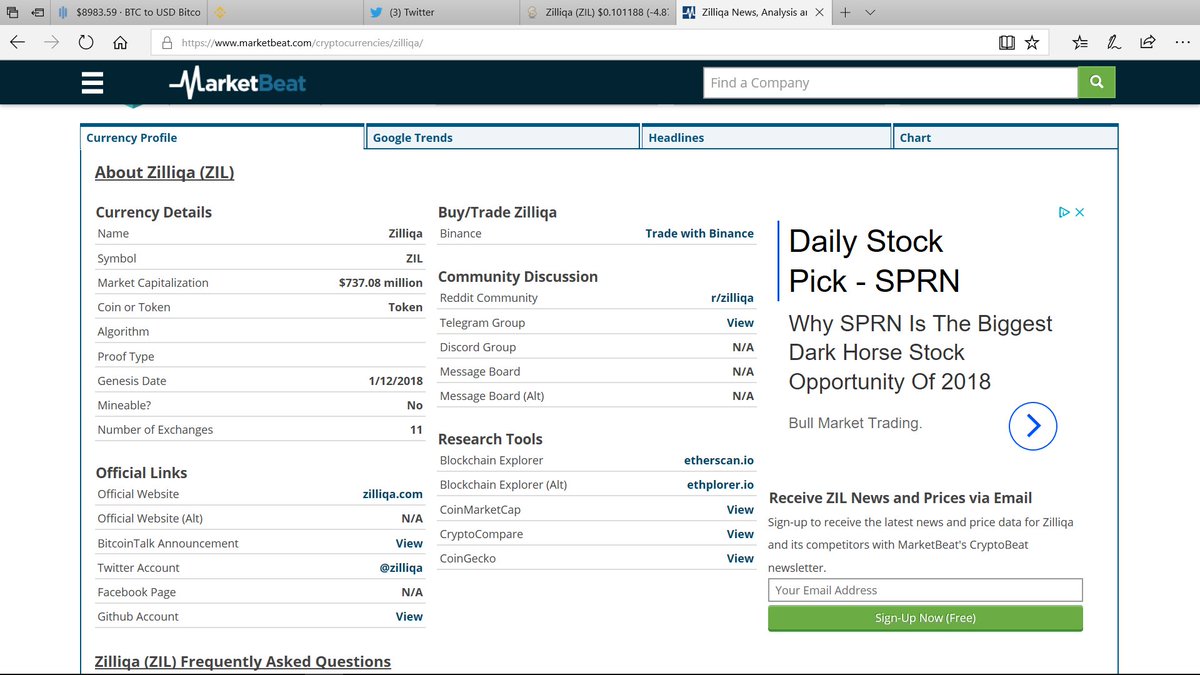Click the Mineable? value No

tap(415, 405)
